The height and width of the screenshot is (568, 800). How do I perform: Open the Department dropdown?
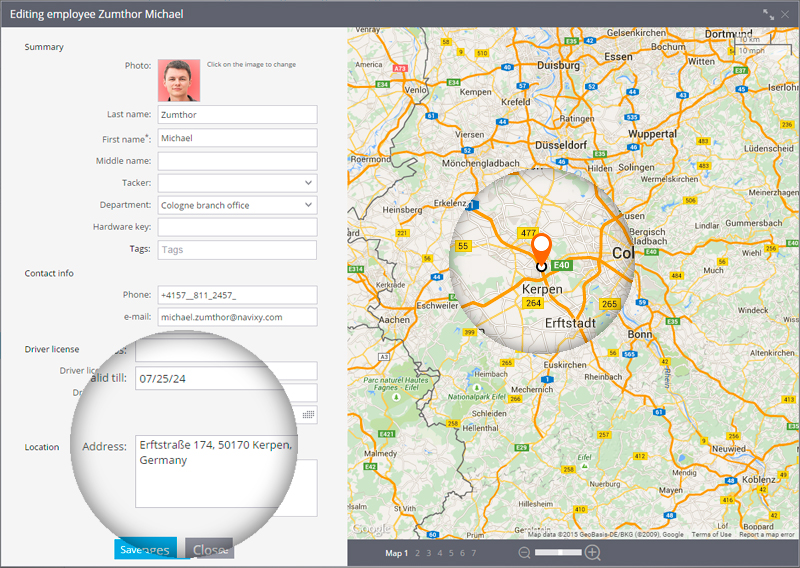tap(237, 205)
